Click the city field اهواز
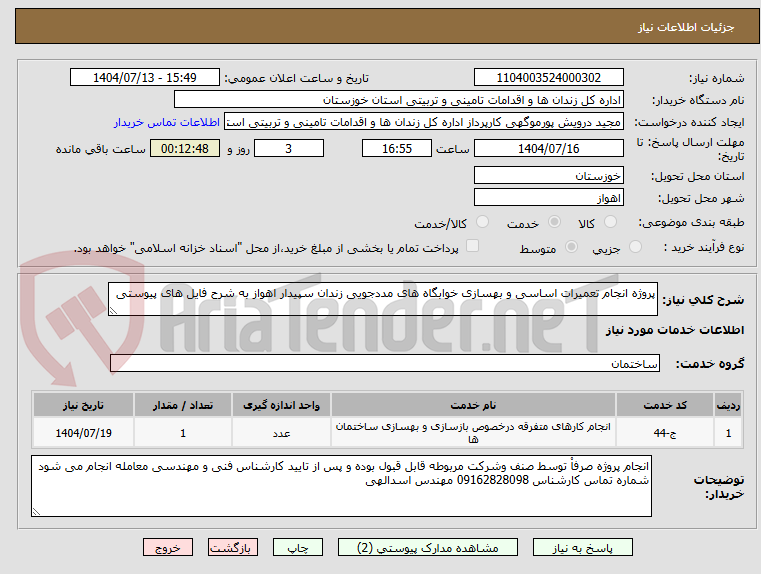761x574 pixels. point(548,197)
